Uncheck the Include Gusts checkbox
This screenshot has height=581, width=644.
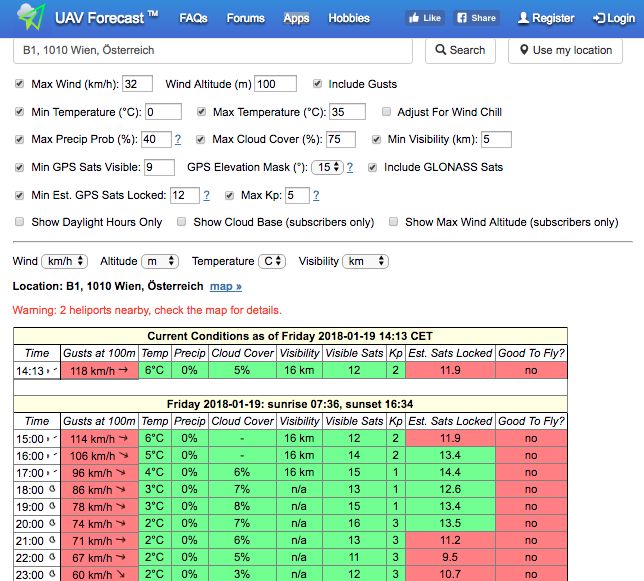point(318,84)
